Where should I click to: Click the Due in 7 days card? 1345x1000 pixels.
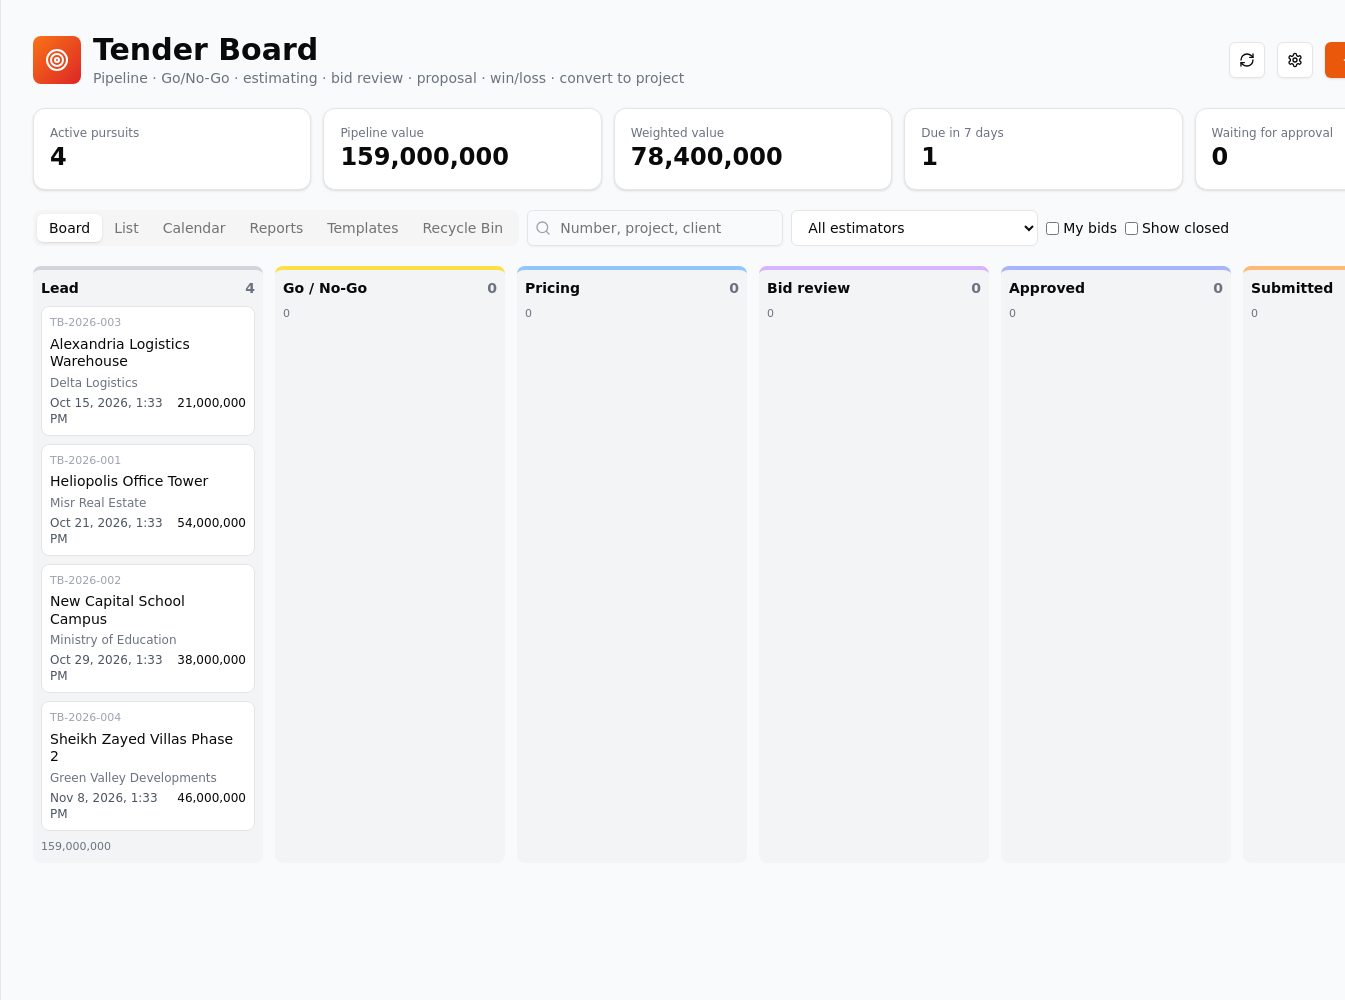tap(1043, 149)
